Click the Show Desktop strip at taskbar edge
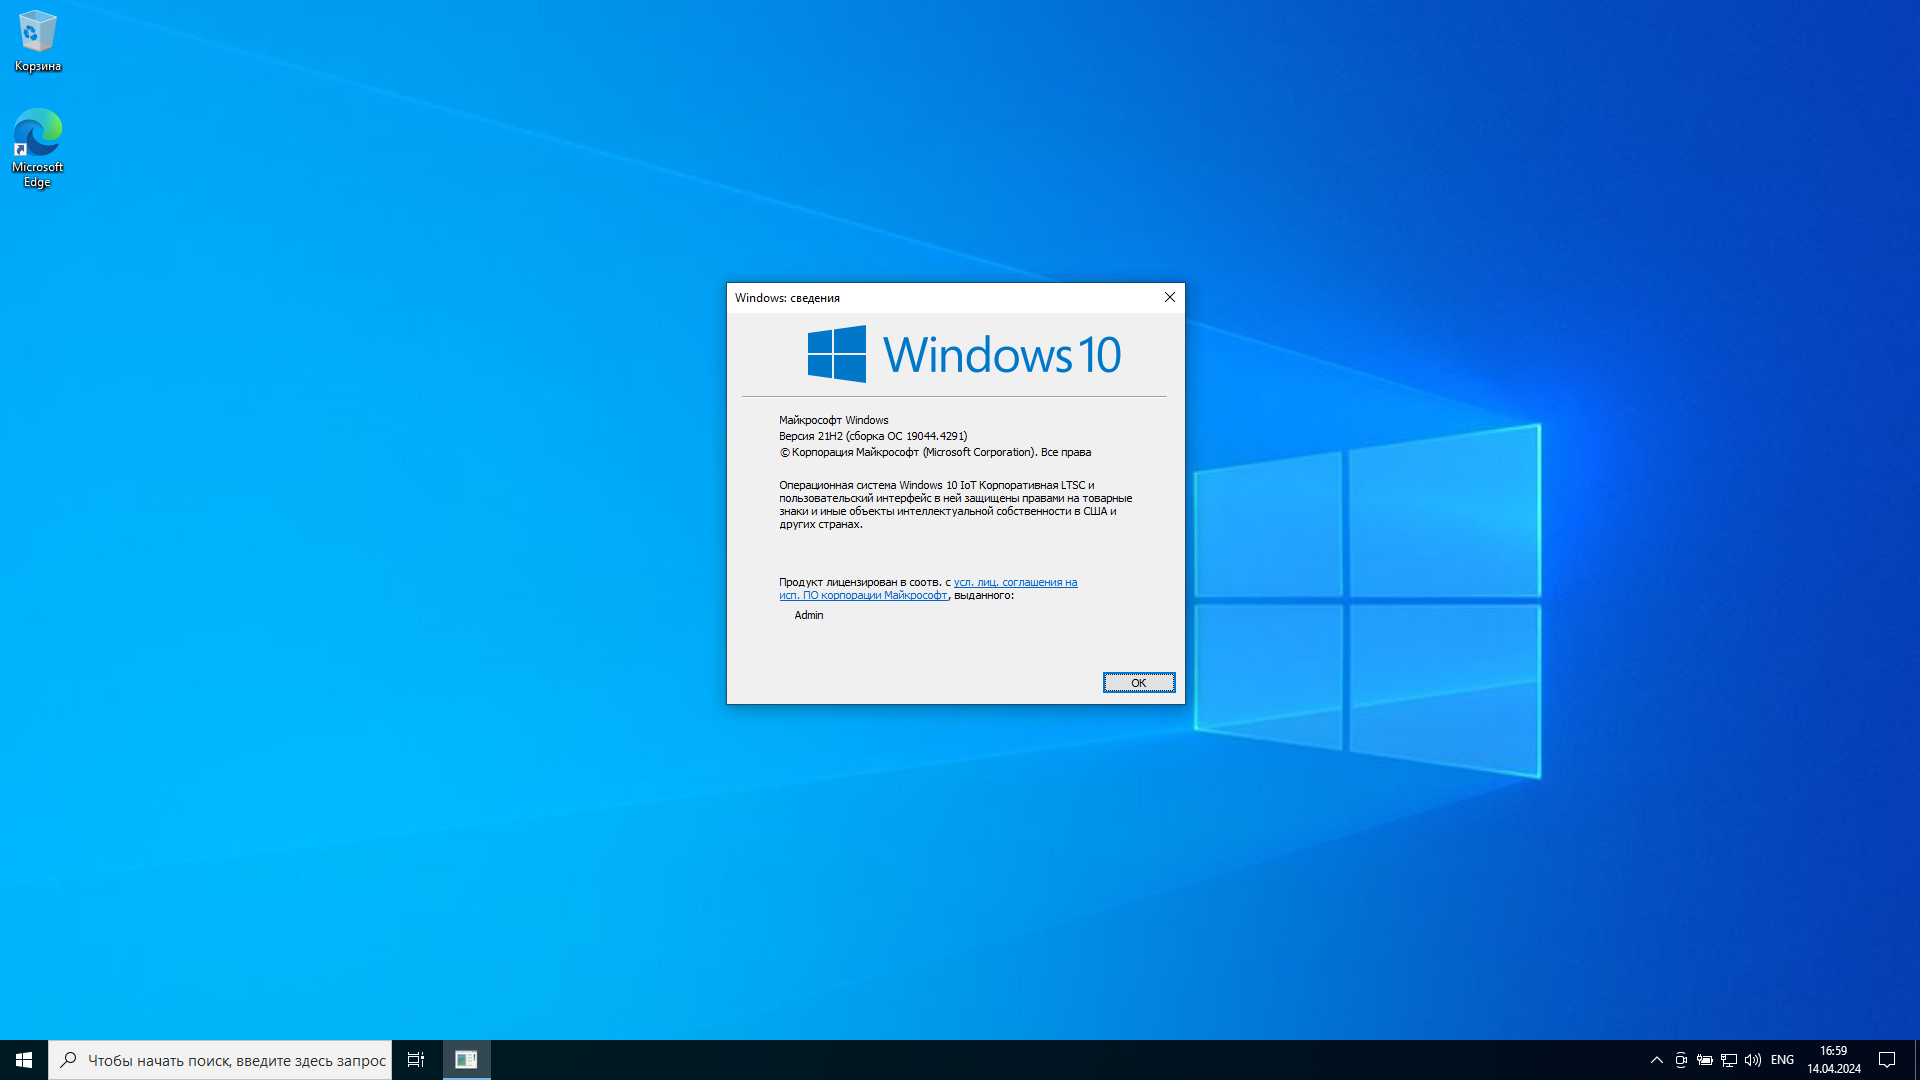The width and height of the screenshot is (1920, 1080). pos(1916,1060)
